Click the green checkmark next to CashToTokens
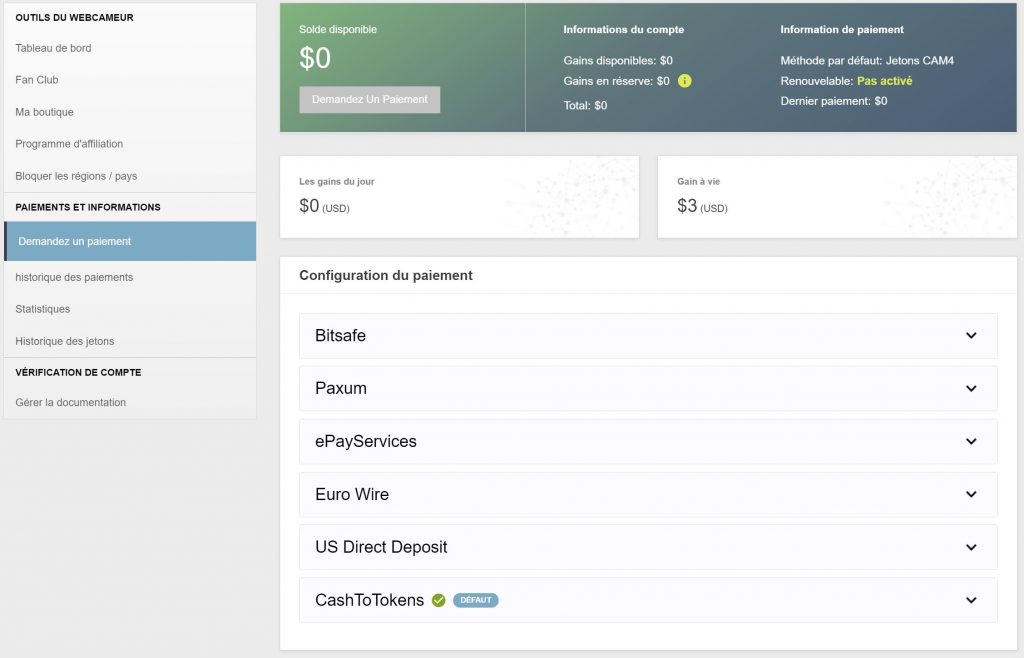This screenshot has width=1024, height=658. 438,600
